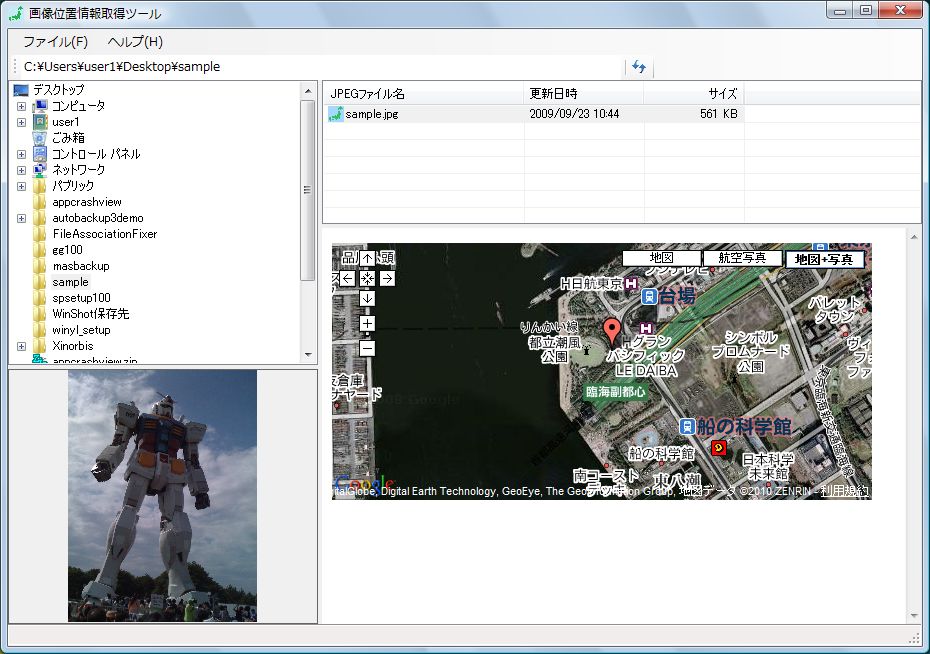Switch map to 地図 view

(661, 258)
